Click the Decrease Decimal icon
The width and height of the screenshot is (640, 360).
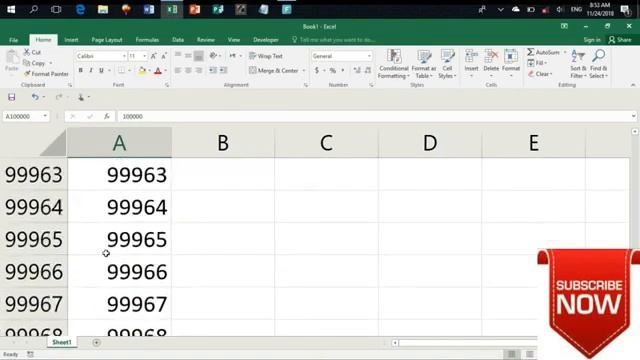pos(368,70)
